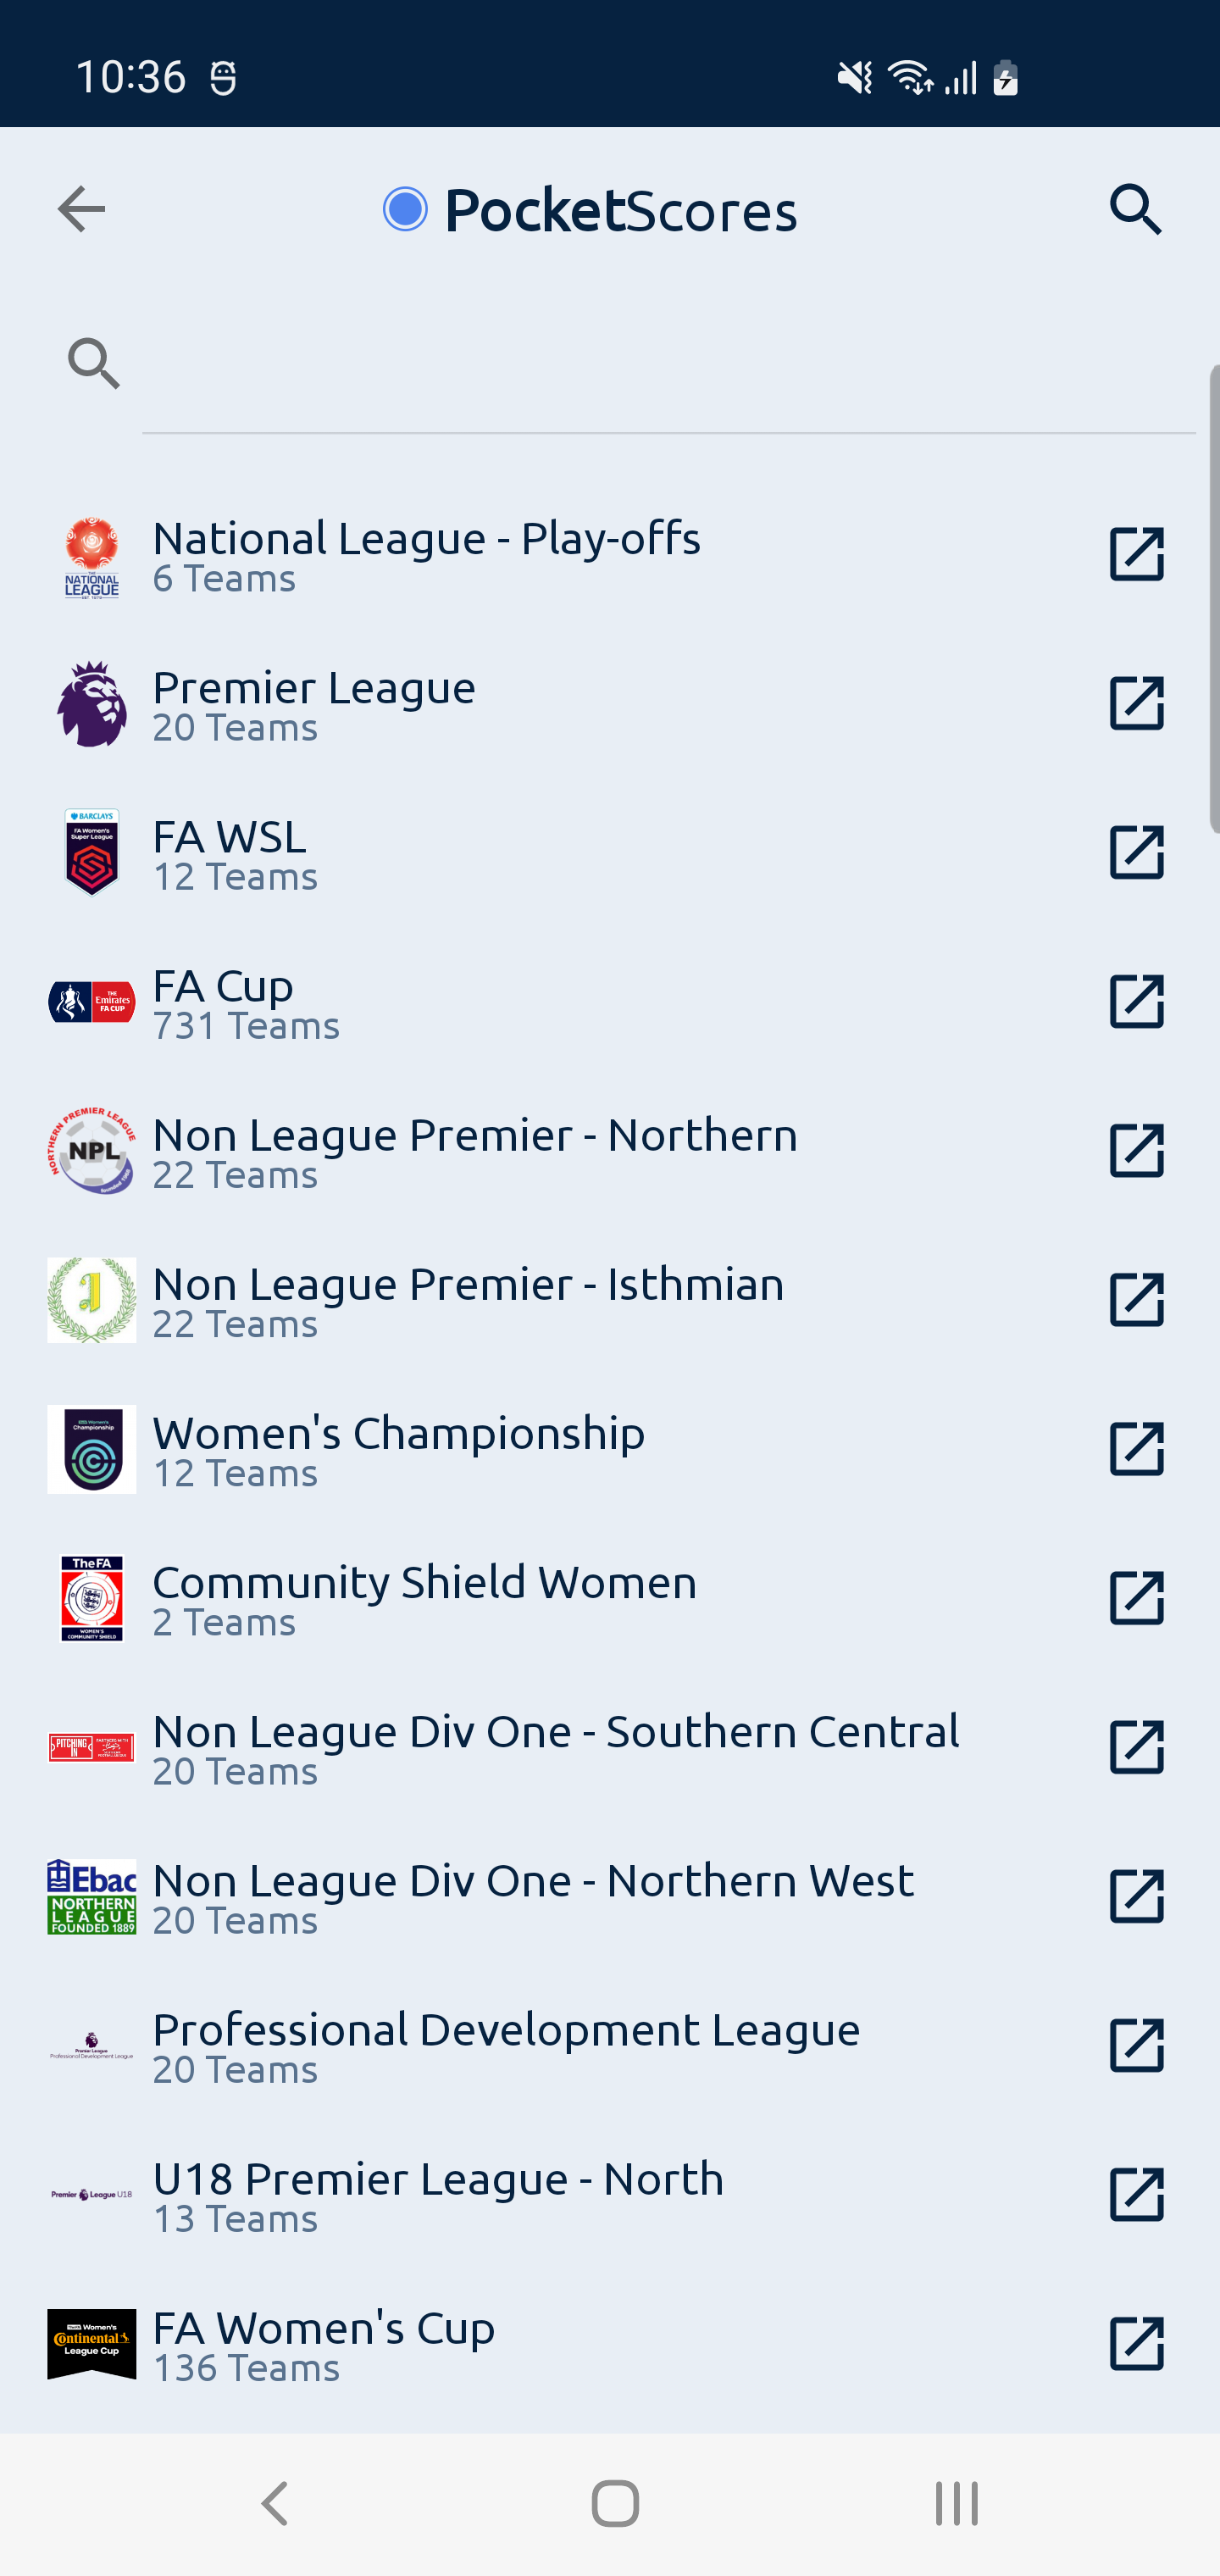Open the external link icon for FA Cup

(x=1137, y=1001)
